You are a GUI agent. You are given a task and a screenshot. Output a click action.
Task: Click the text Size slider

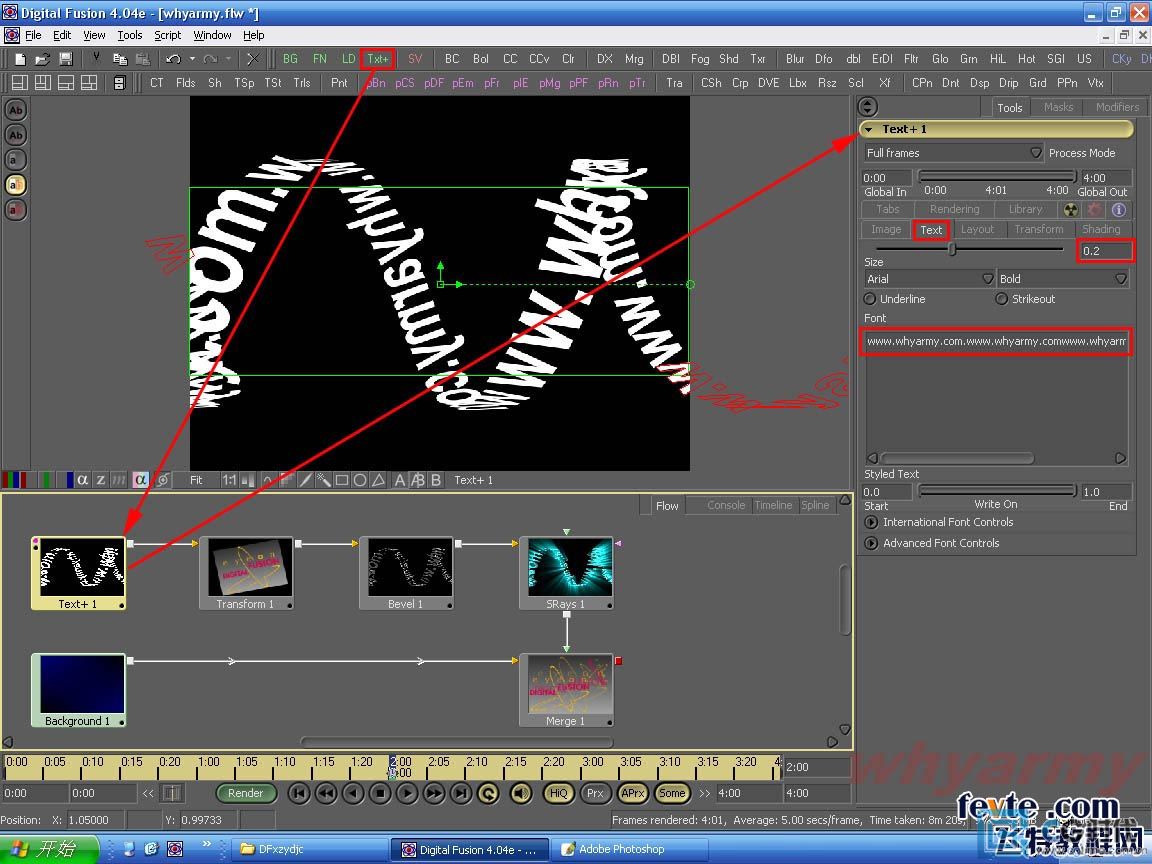pyautogui.click(x=970, y=250)
